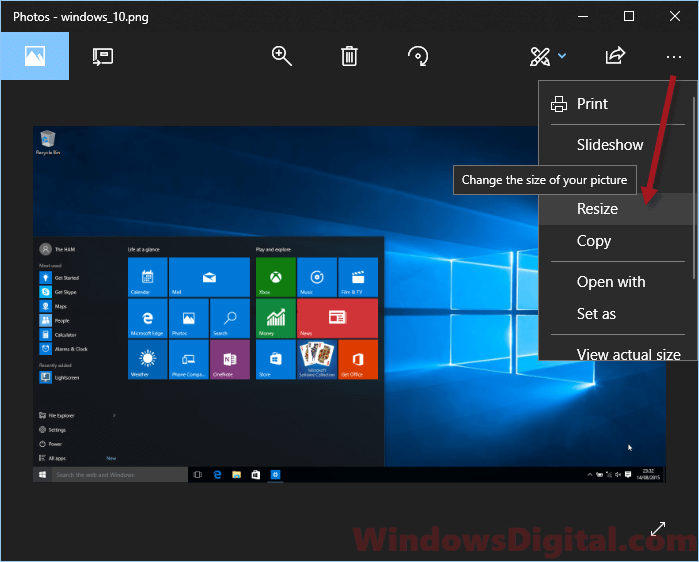The width and height of the screenshot is (699, 562).
Task: Click the printer icon beside Print
Action: pyautogui.click(x=559, y=104)
